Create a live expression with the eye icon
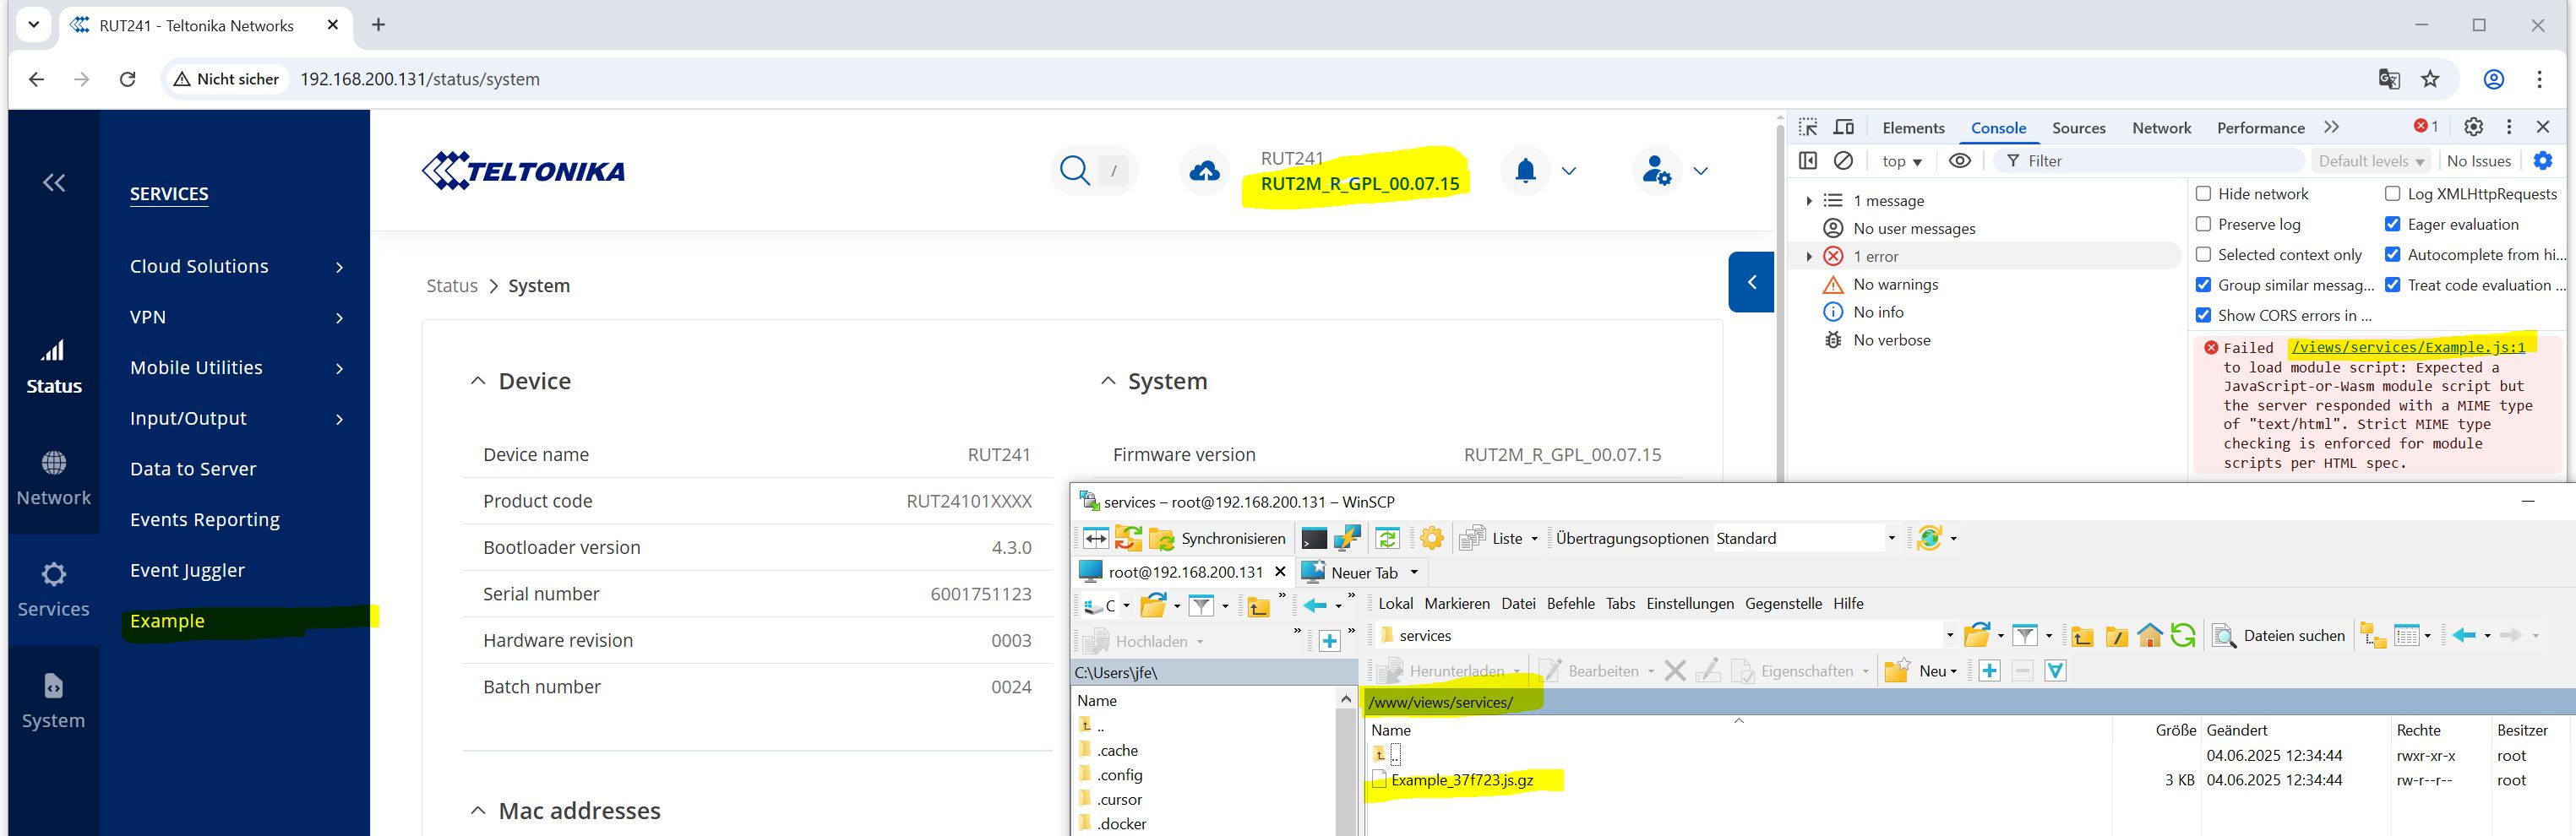This screenshot has width=2576, height=836. tap(1960, 161)
